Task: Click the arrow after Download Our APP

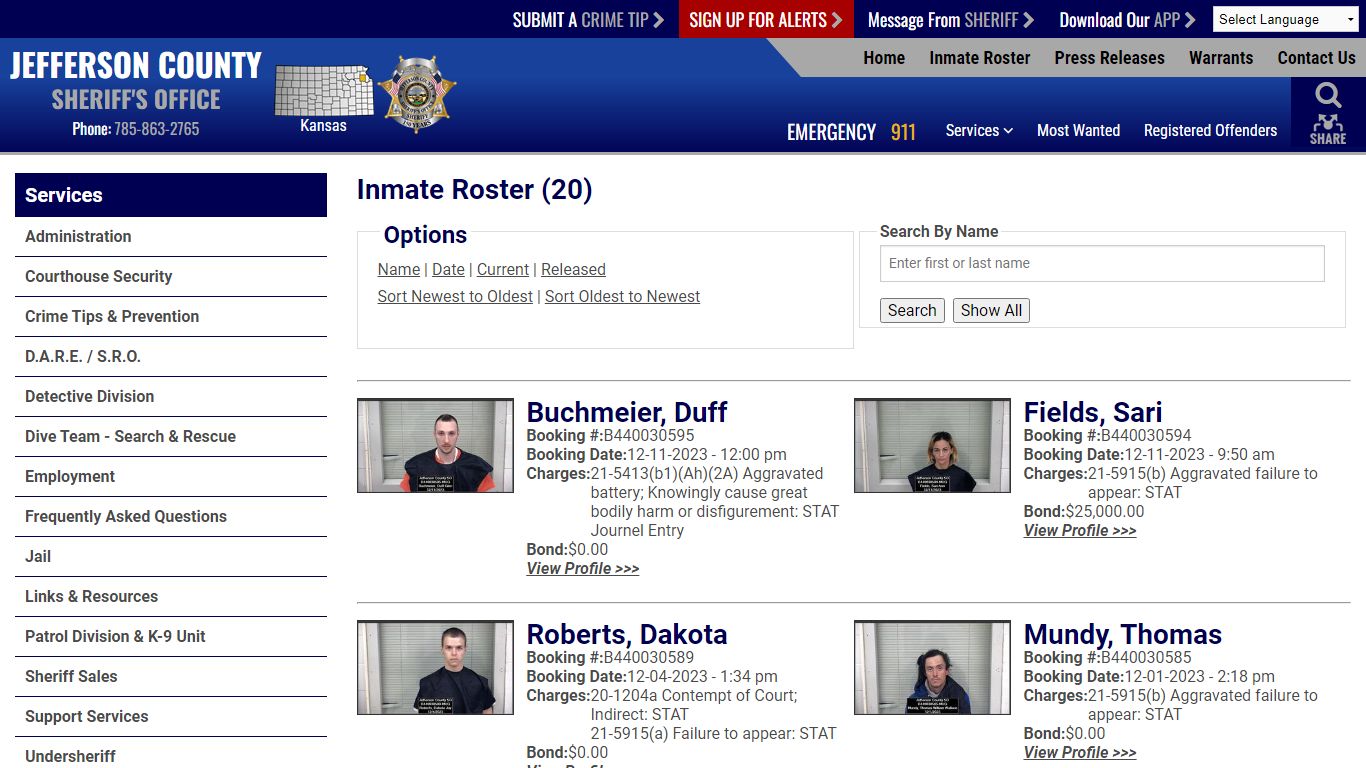Action: (x=1190, y=19)
